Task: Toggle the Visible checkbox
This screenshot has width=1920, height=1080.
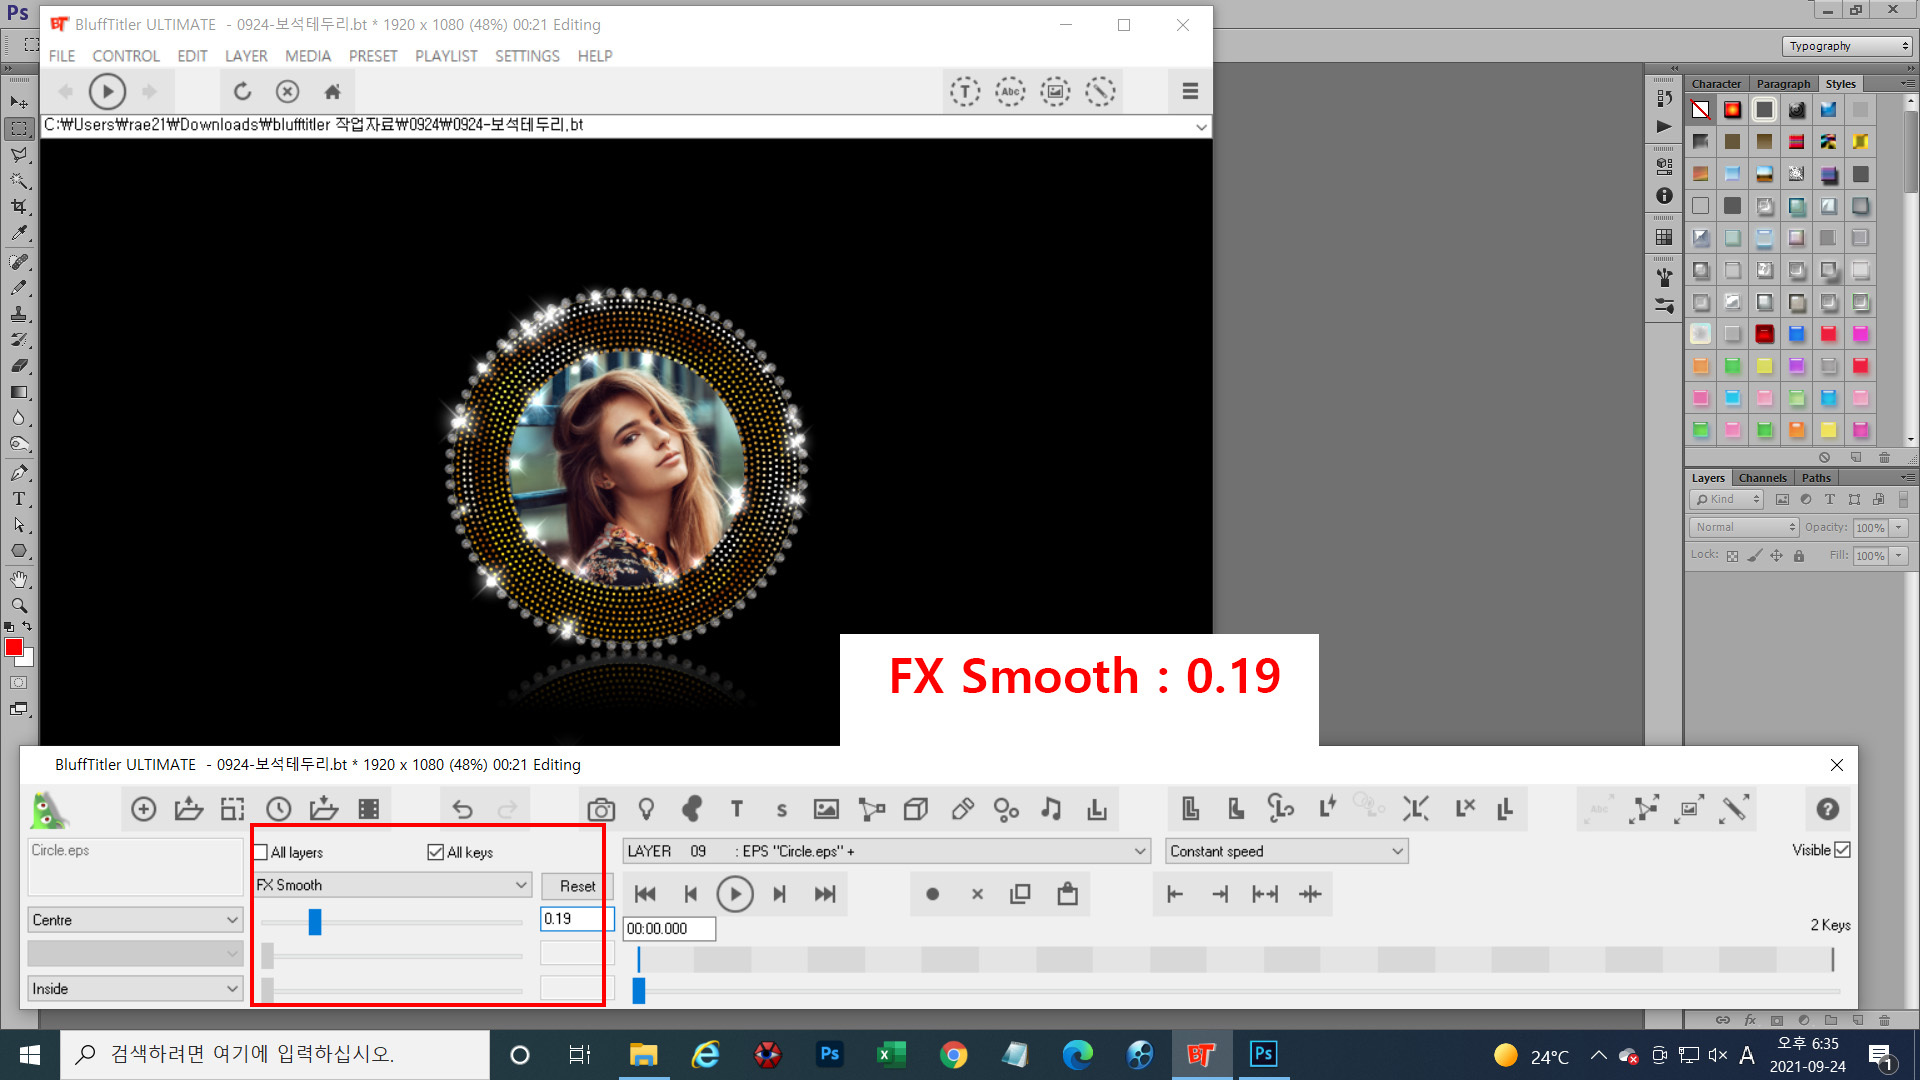Action: pos(1842,850)
